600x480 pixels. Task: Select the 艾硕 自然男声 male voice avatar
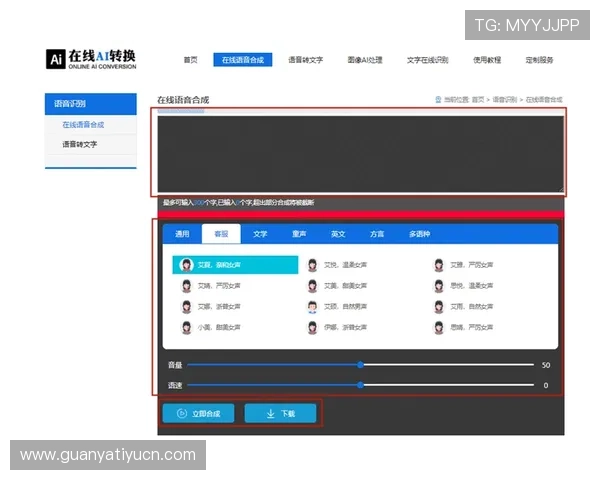click(312, 307)
